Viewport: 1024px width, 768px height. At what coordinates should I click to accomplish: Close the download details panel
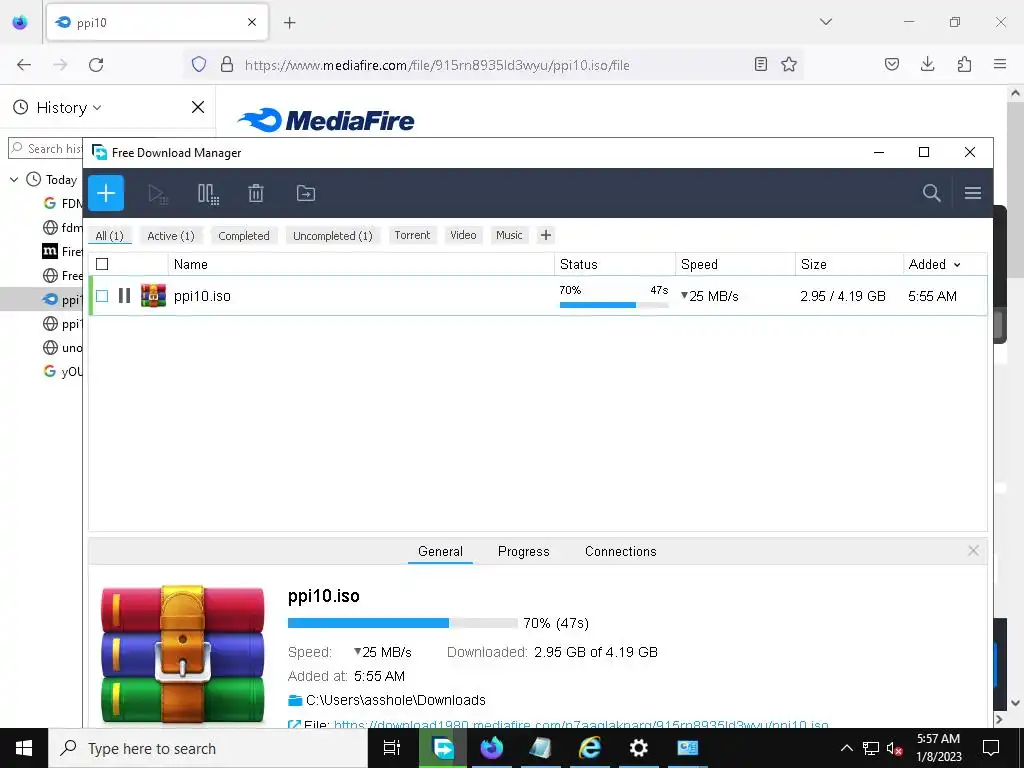973,551
